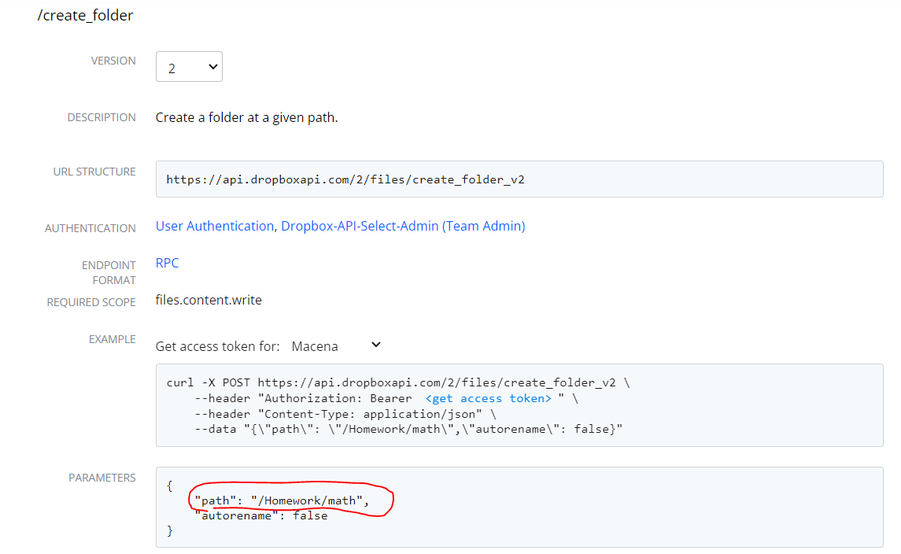Open the RPC endpoint format link

(167, 263)
